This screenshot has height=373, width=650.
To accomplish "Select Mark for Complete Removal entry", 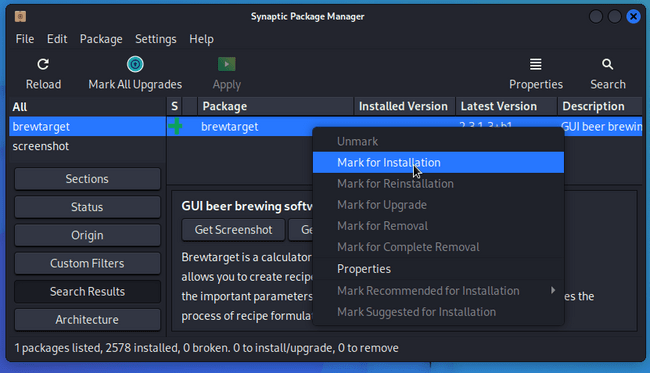I will [x=438, y=247].
